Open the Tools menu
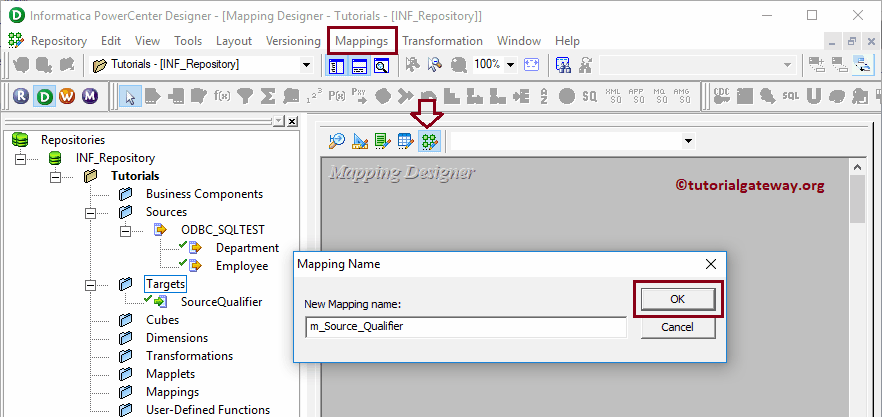 188,41
